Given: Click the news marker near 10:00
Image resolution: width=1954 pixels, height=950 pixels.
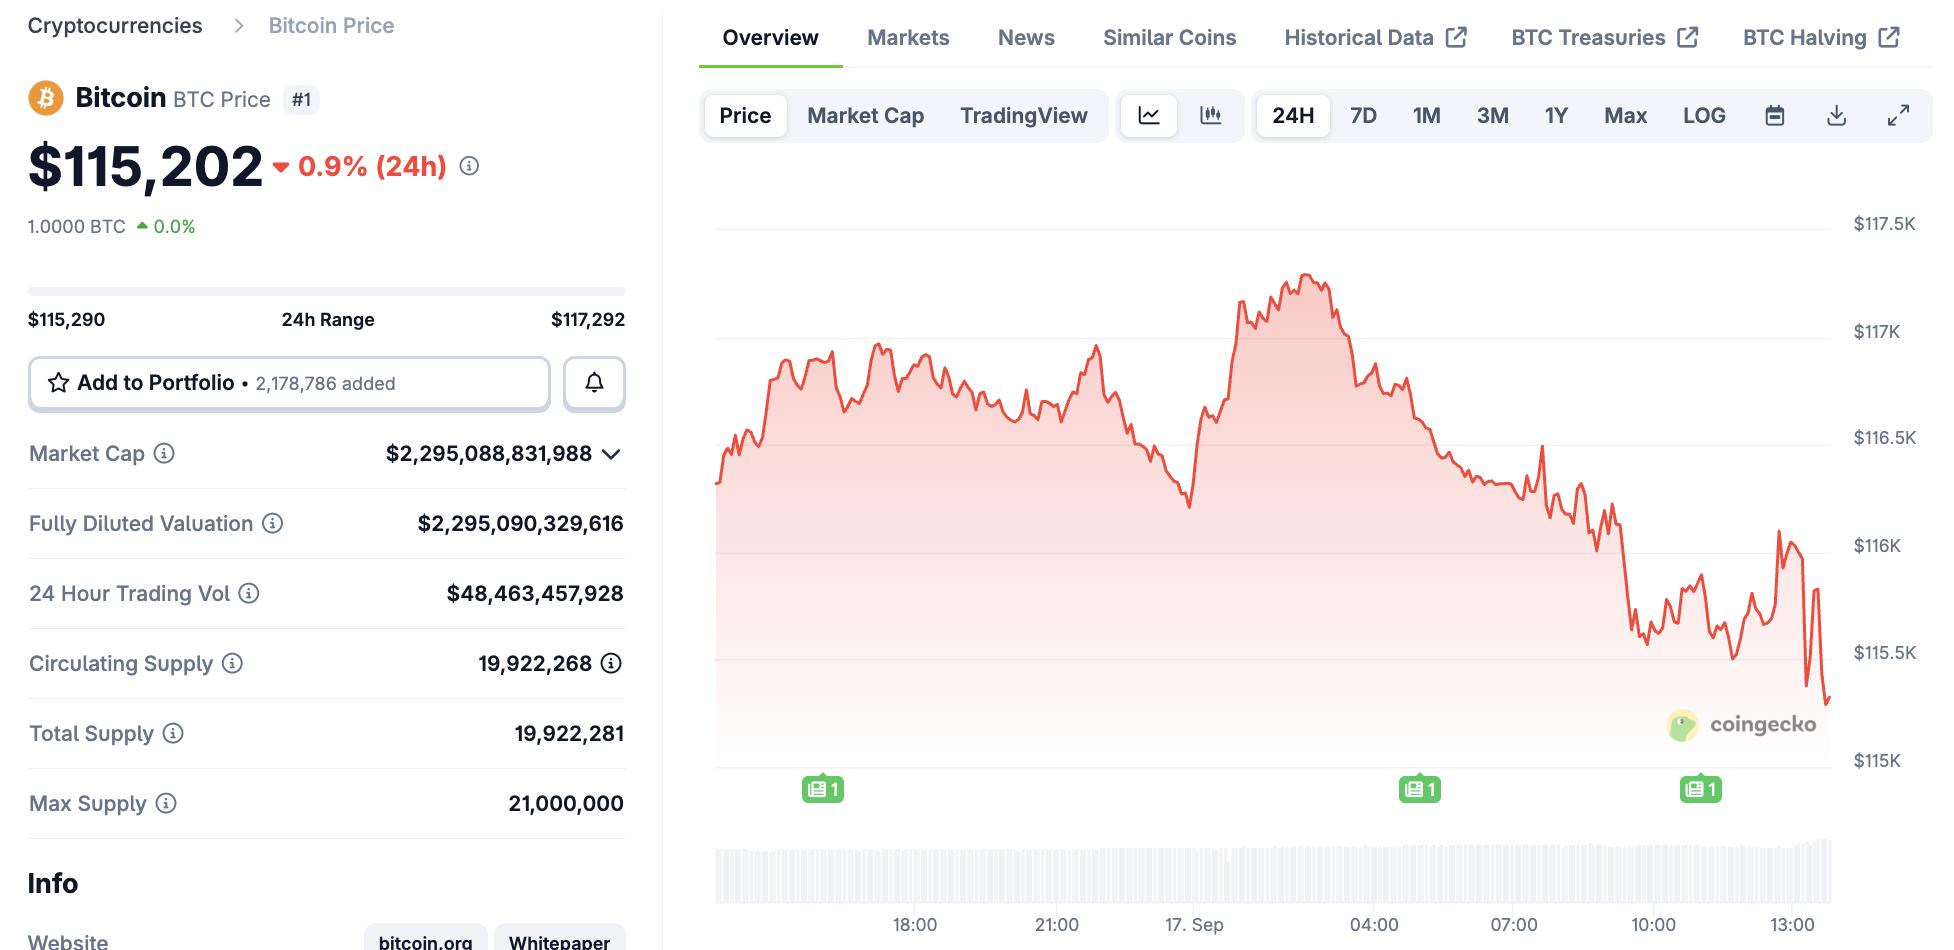Looking at the screenshot, I should point(1700,789).
